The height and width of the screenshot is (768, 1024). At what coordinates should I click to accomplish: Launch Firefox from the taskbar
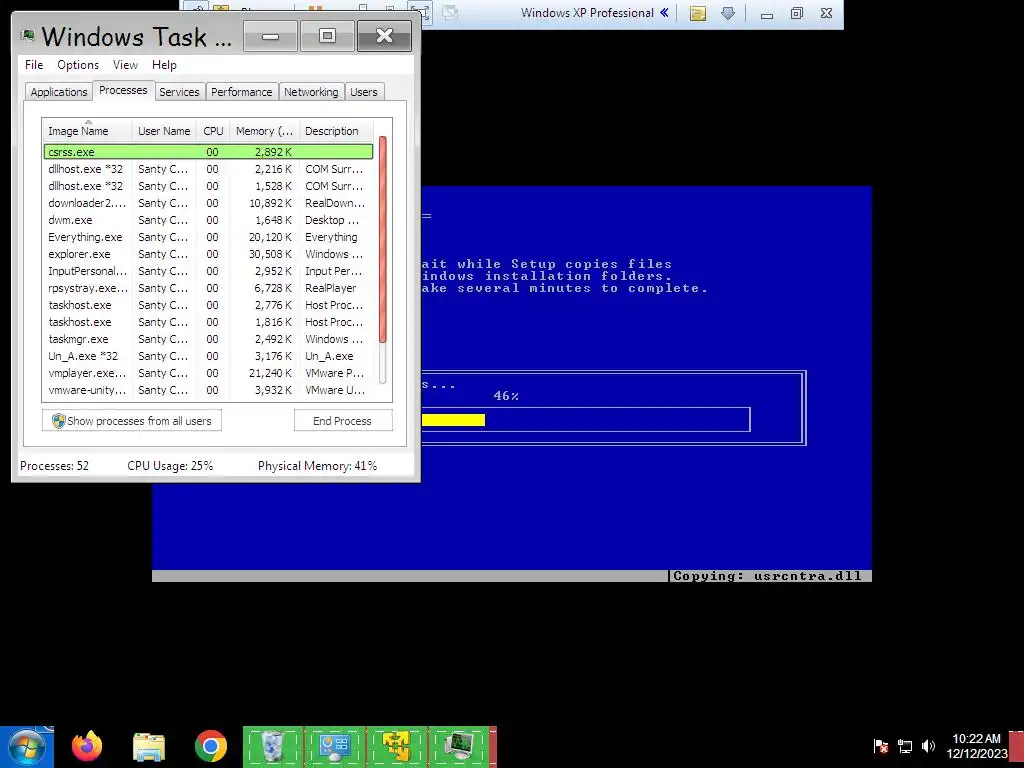pos(87,746)
